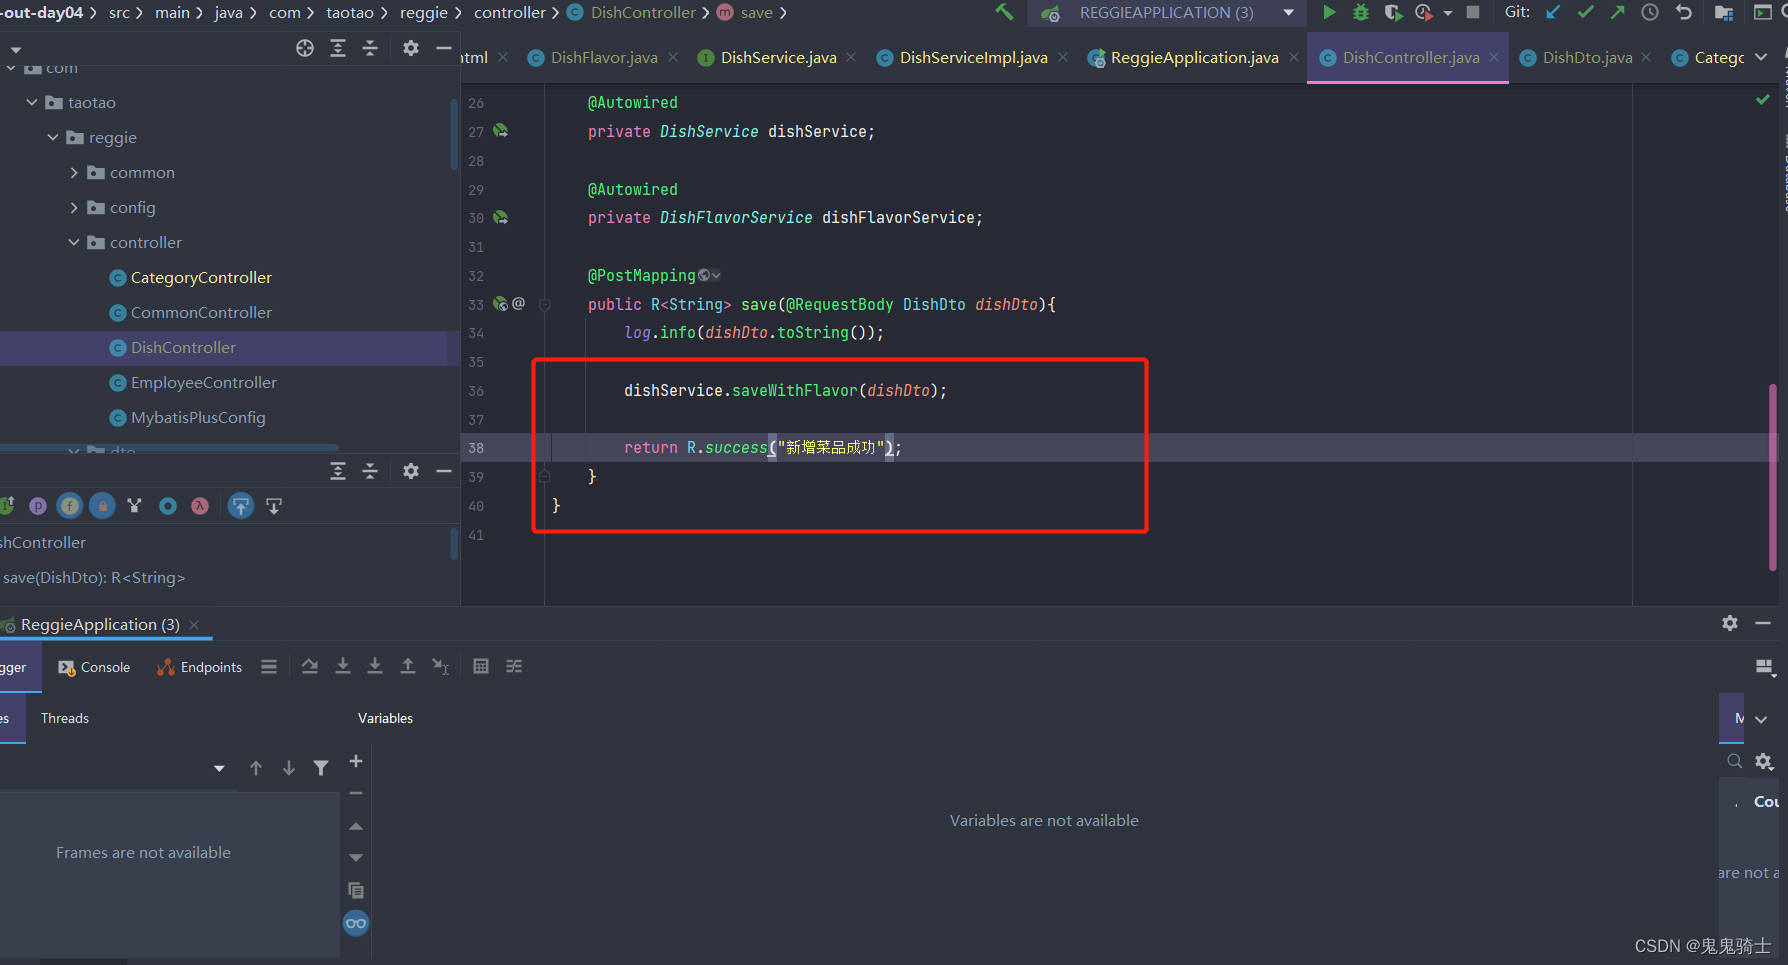This screenshot has height=965, width=1788.
Task: Run with profiler icon
Action: (1424, 12)
